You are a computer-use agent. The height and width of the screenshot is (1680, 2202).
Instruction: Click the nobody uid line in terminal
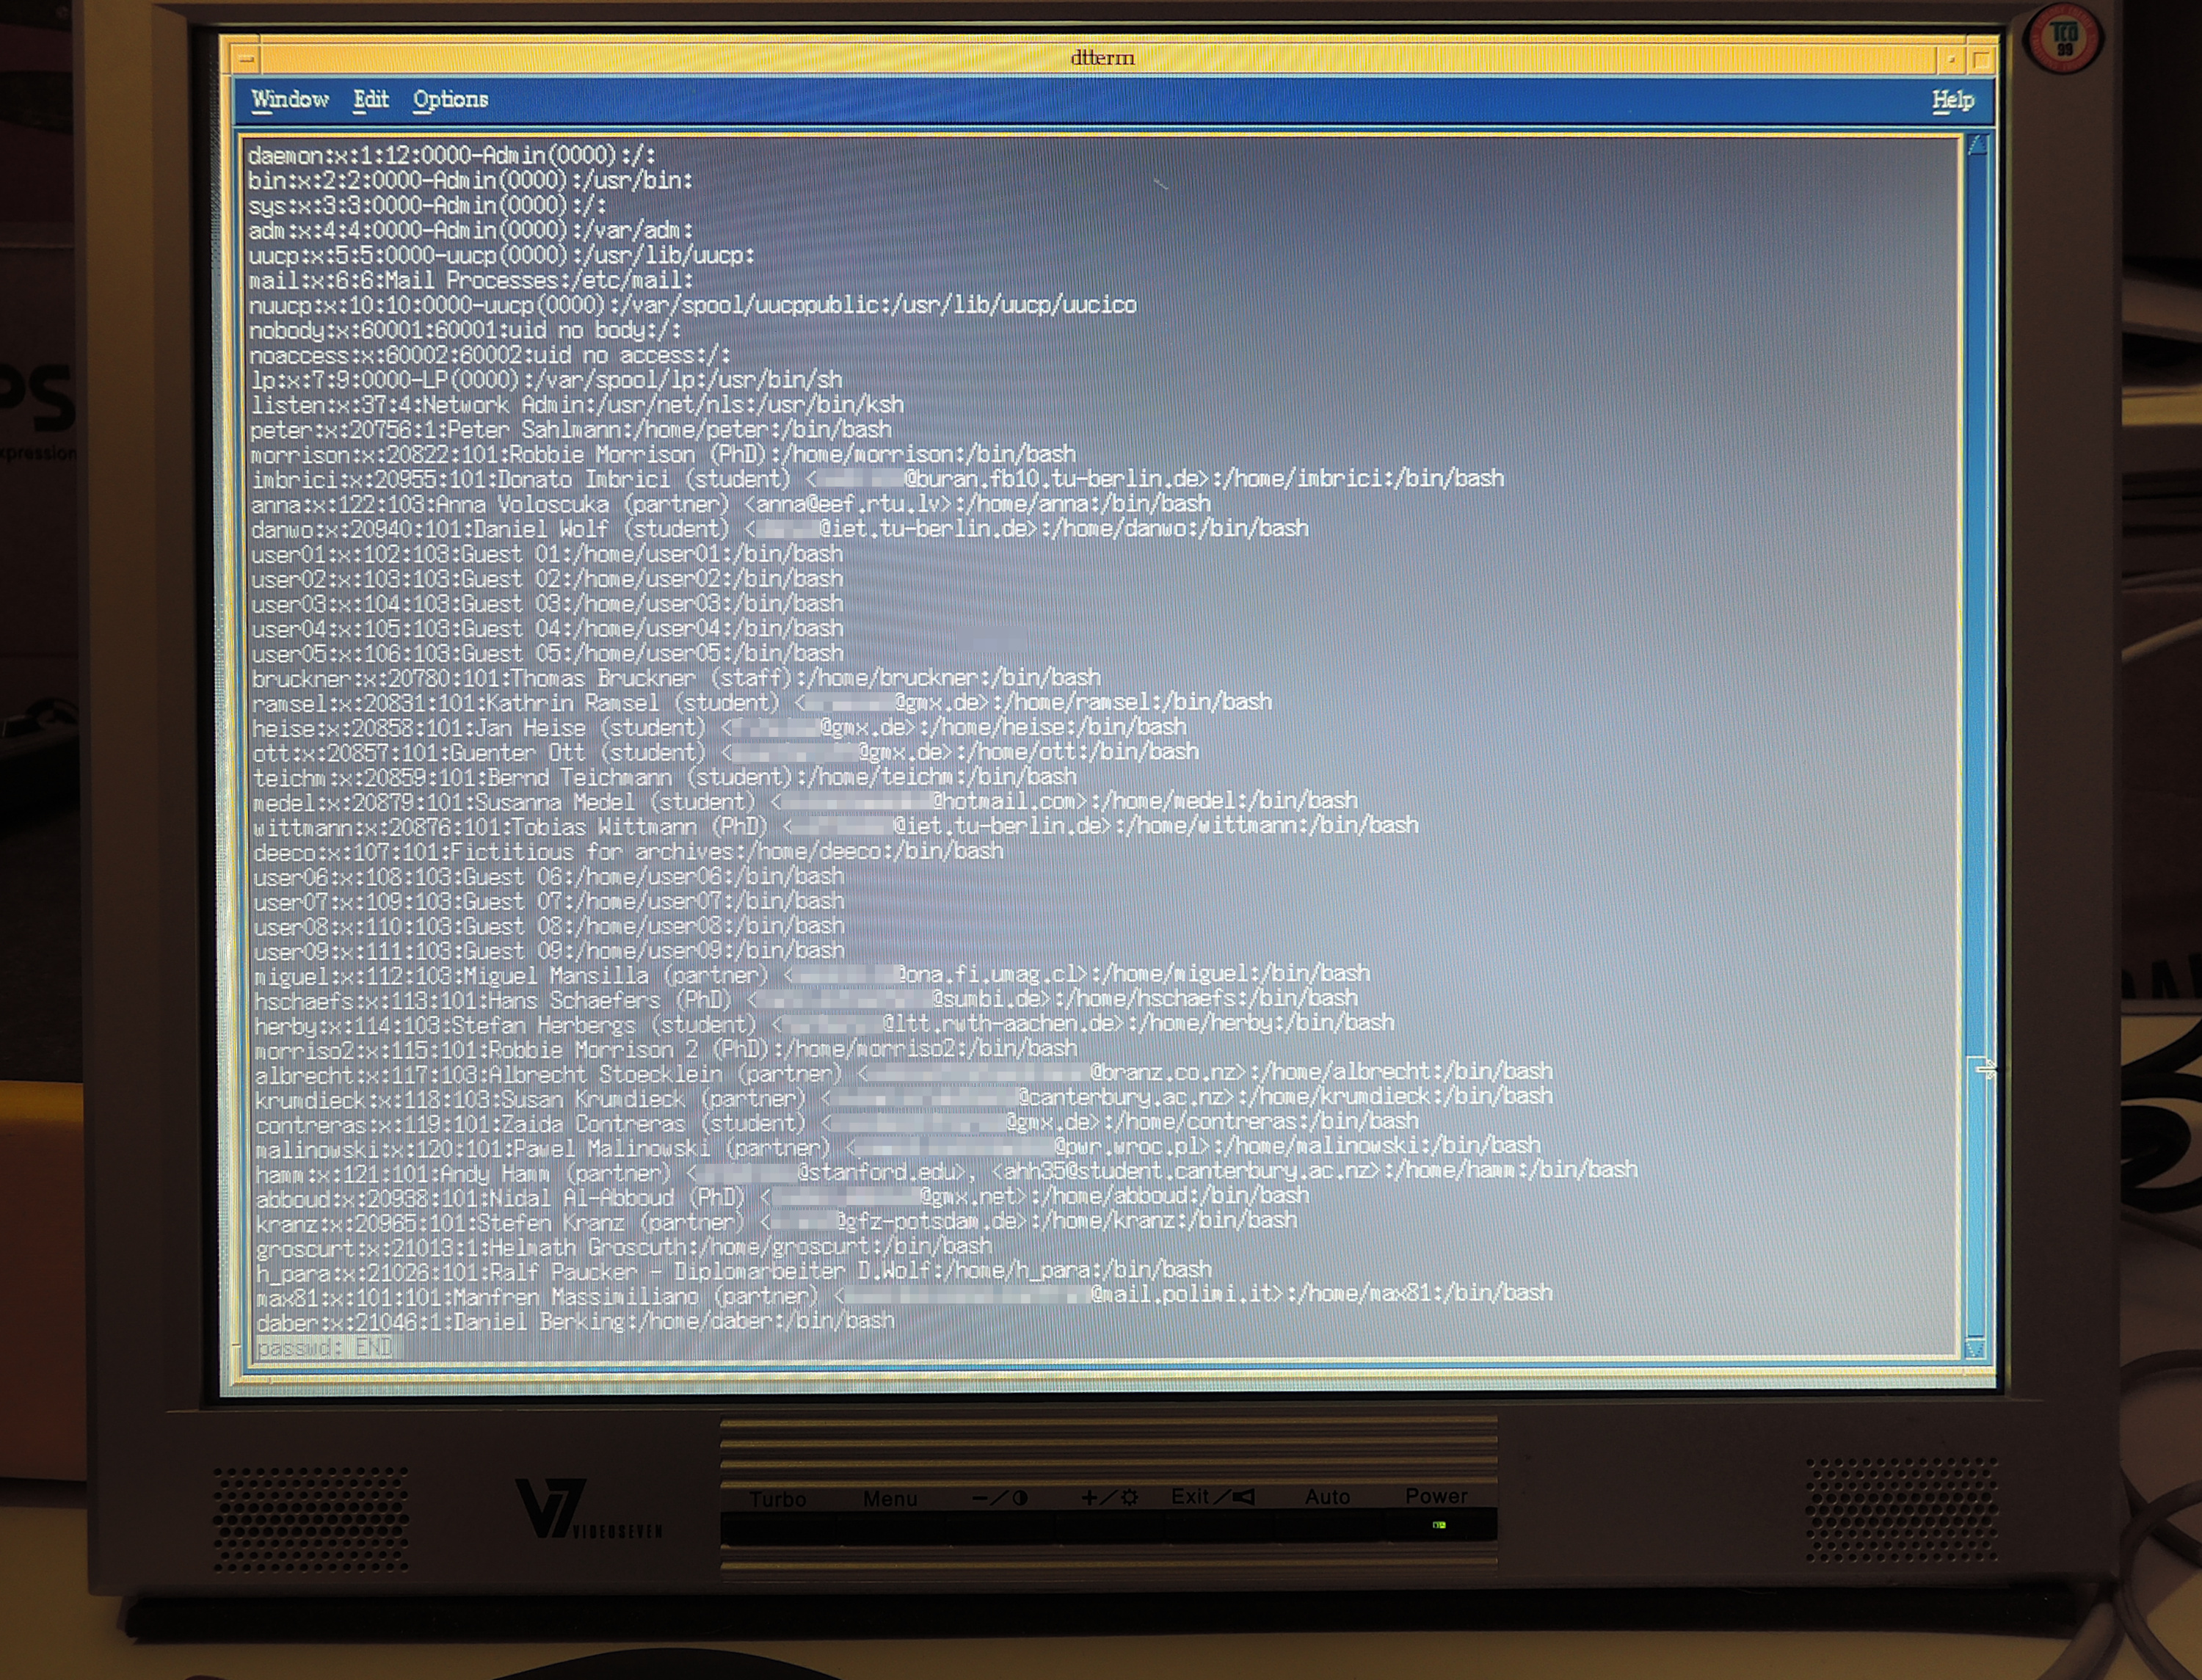(465, 330)
